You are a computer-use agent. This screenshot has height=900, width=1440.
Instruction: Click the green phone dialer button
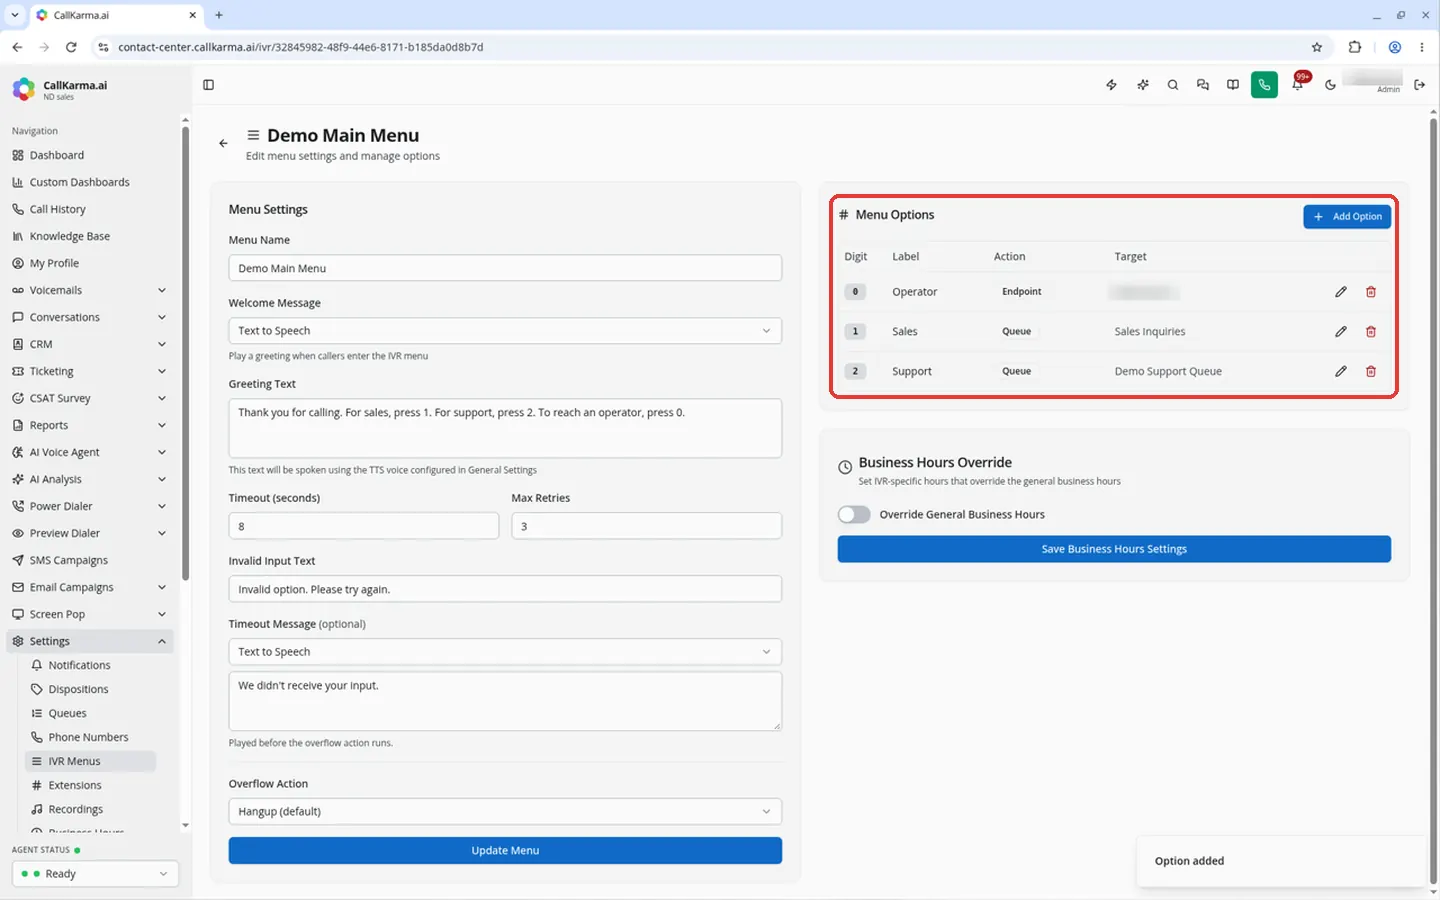click(1264, 85)
